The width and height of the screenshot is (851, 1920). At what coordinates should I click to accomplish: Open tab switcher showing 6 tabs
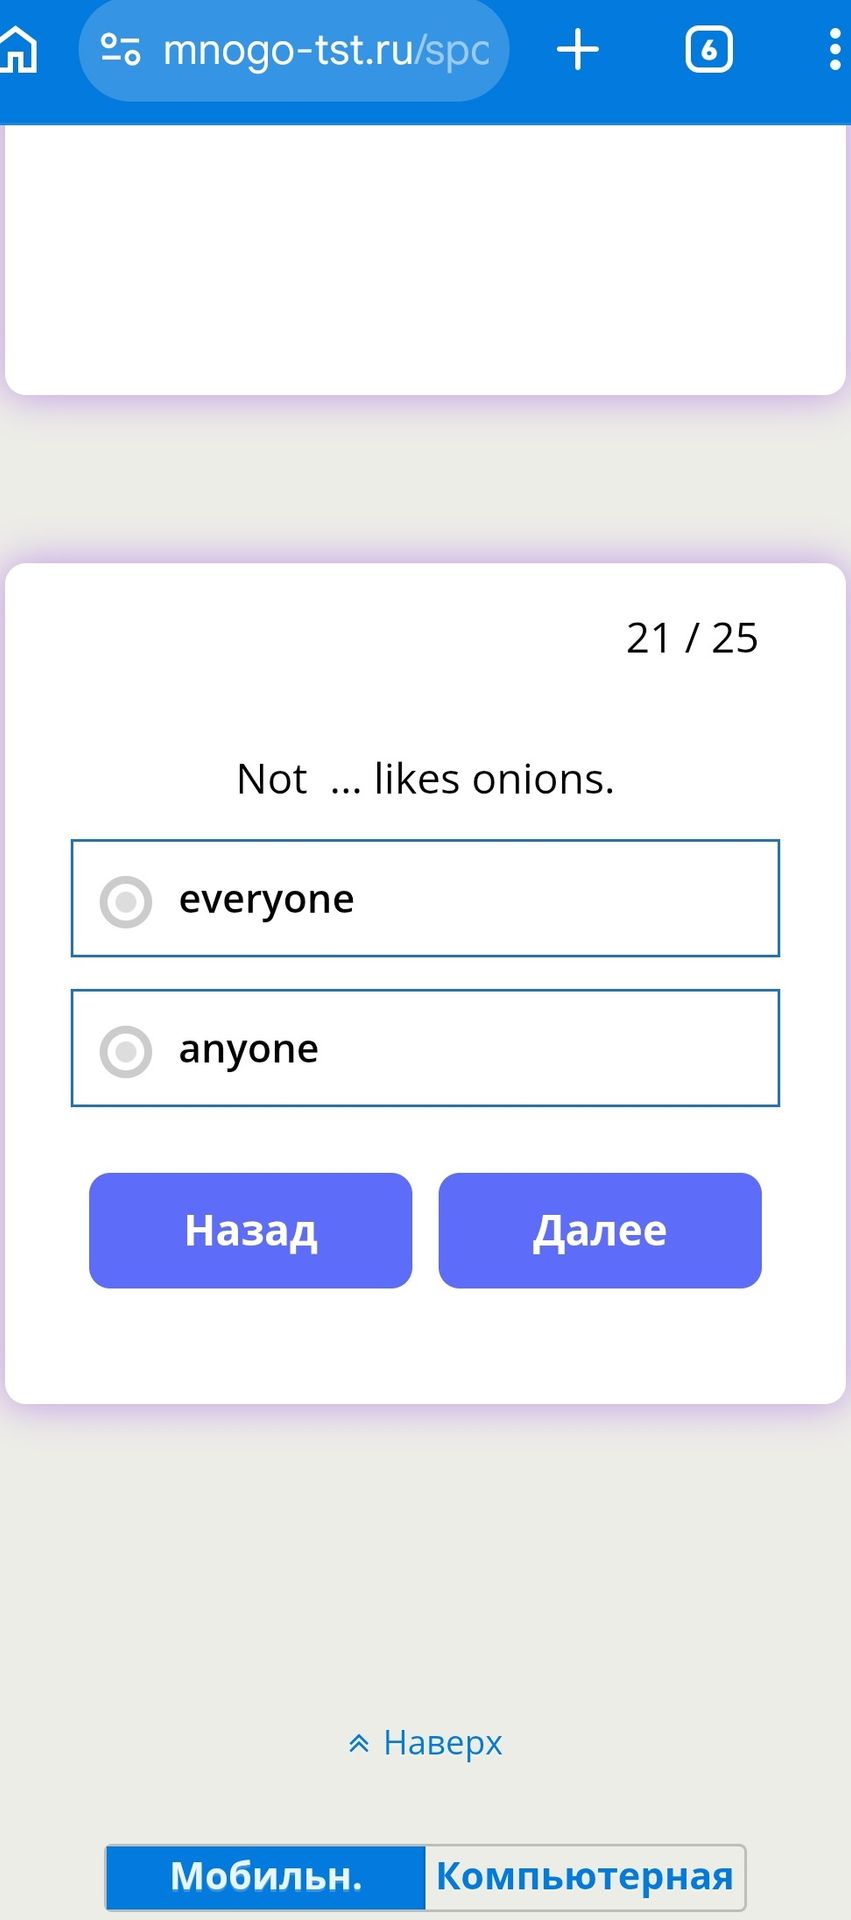(x=709, y=49)
